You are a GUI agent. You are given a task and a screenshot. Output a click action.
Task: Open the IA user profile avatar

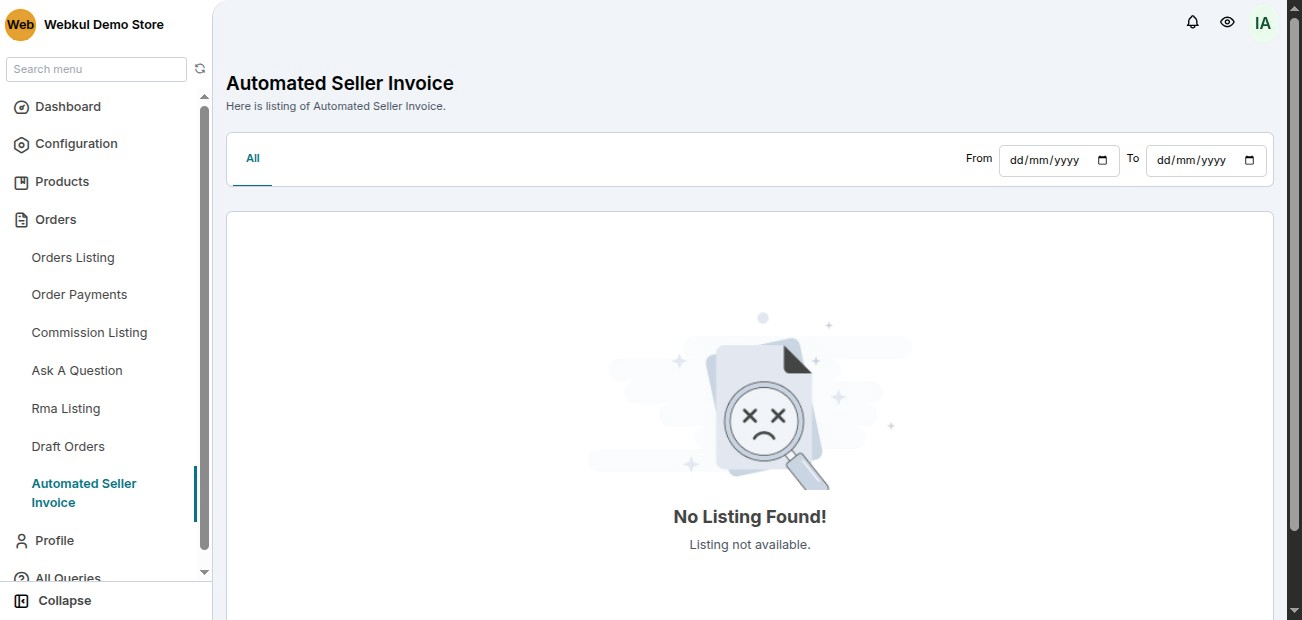point(1263,23)
